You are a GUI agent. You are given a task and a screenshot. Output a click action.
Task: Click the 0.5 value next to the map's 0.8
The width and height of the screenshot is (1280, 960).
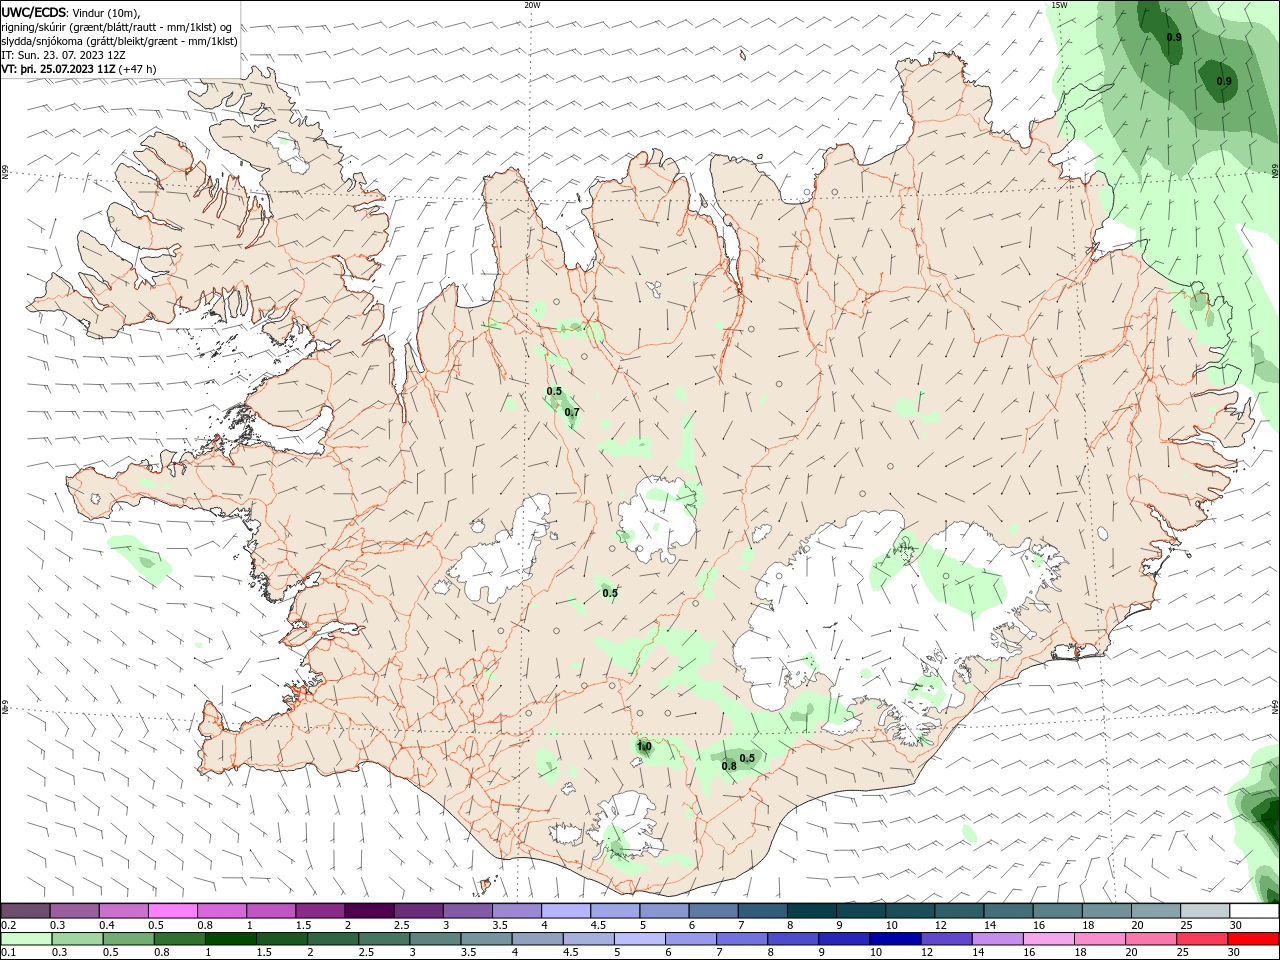tap(747, 758)
